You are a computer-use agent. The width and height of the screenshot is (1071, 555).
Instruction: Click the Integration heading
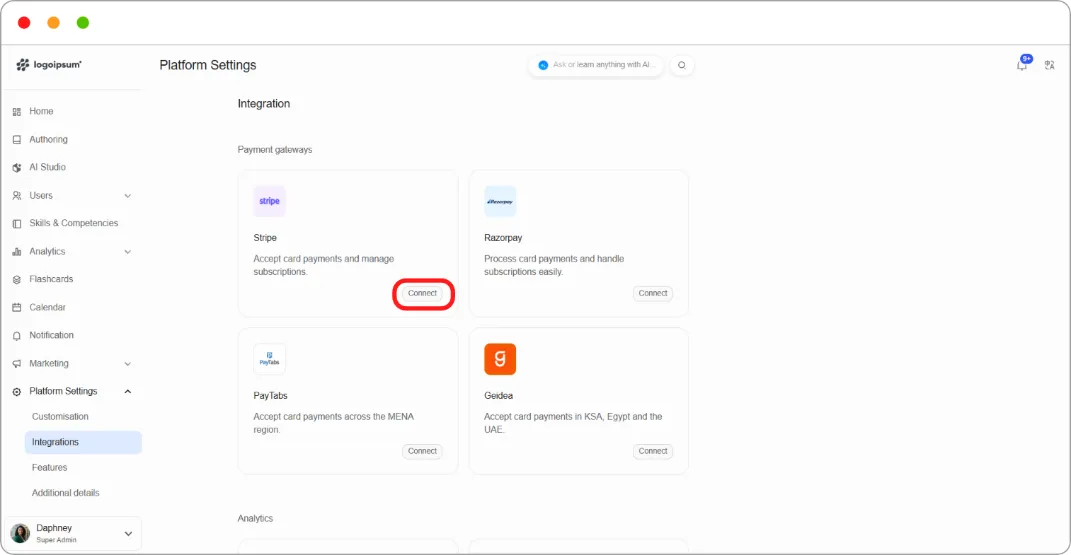click(264, 104)
